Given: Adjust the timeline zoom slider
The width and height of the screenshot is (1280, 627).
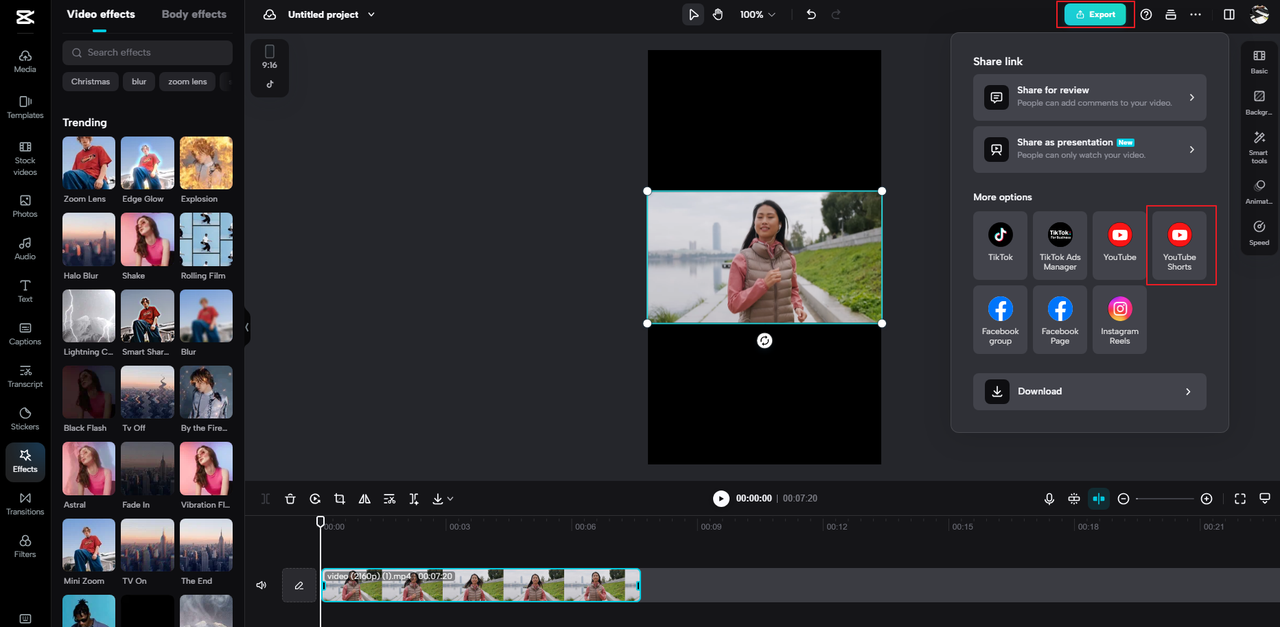Looking at the screenshot, I should 1163,498.
